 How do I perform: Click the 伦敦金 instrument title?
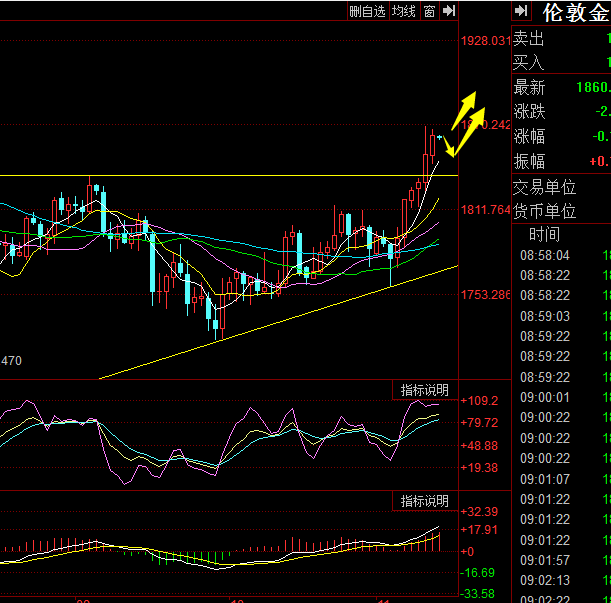pos(574,13)
